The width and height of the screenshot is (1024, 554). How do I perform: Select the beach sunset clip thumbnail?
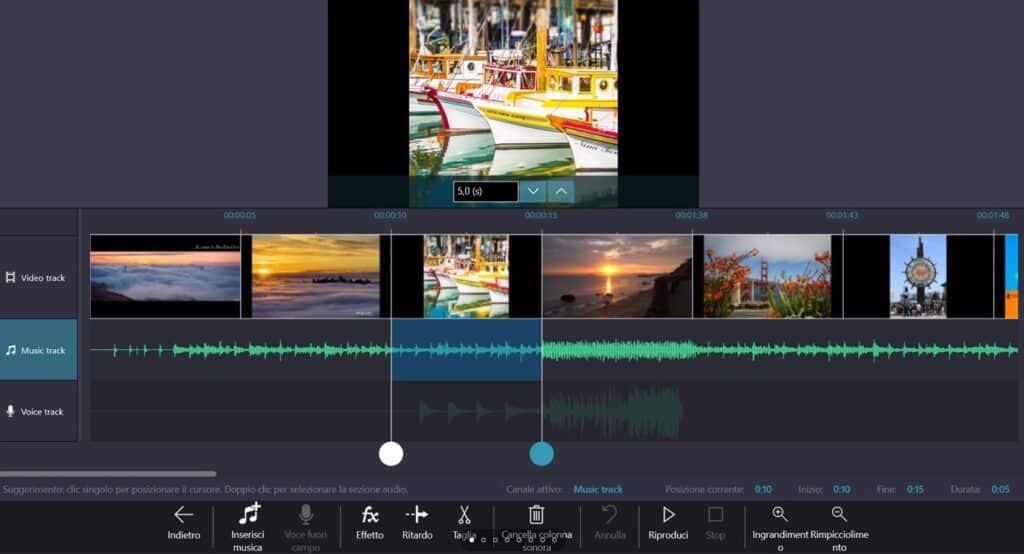pos(617,276)
